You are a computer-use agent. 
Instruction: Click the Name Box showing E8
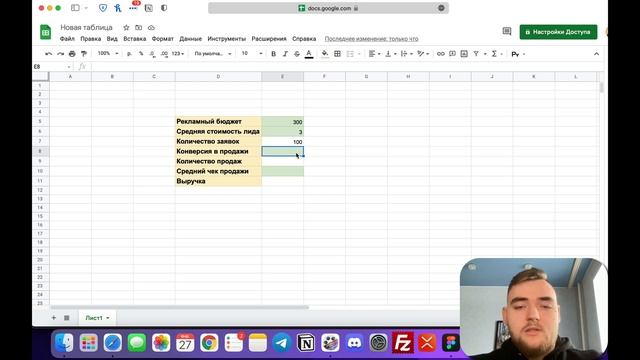52,67
